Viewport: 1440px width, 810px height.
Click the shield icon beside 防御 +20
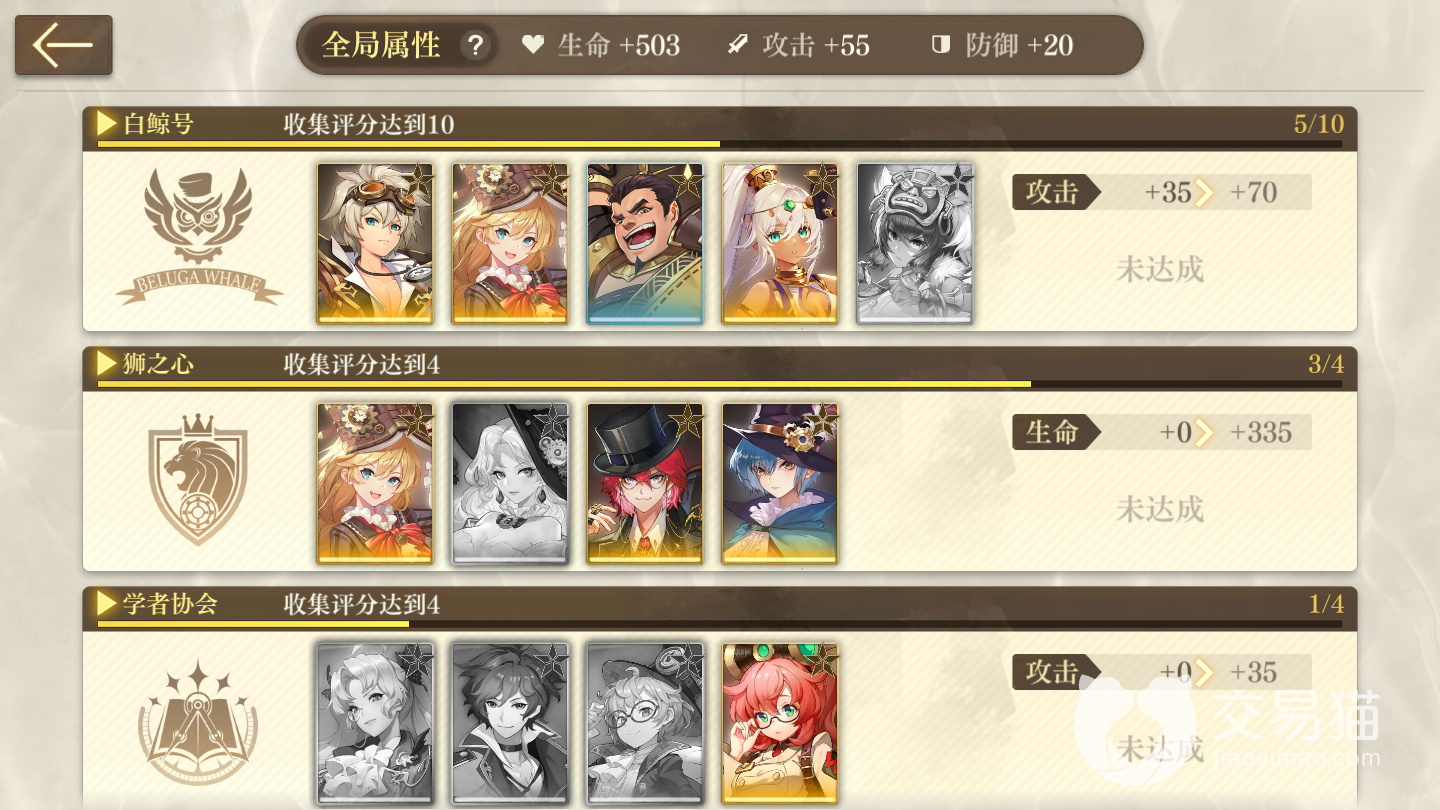(x=940, y=45)
